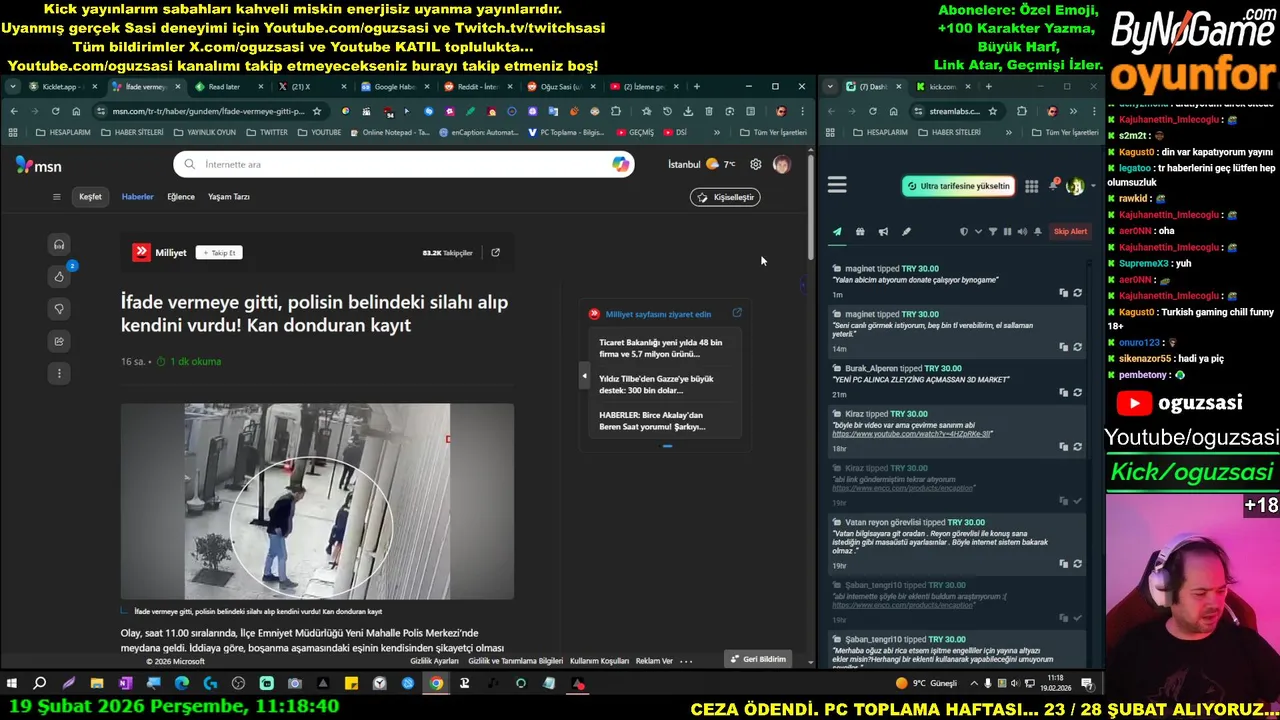Viewport: 1280px width, 720px height.
Task: Click the like icon with badge 2
Action: 59,276
